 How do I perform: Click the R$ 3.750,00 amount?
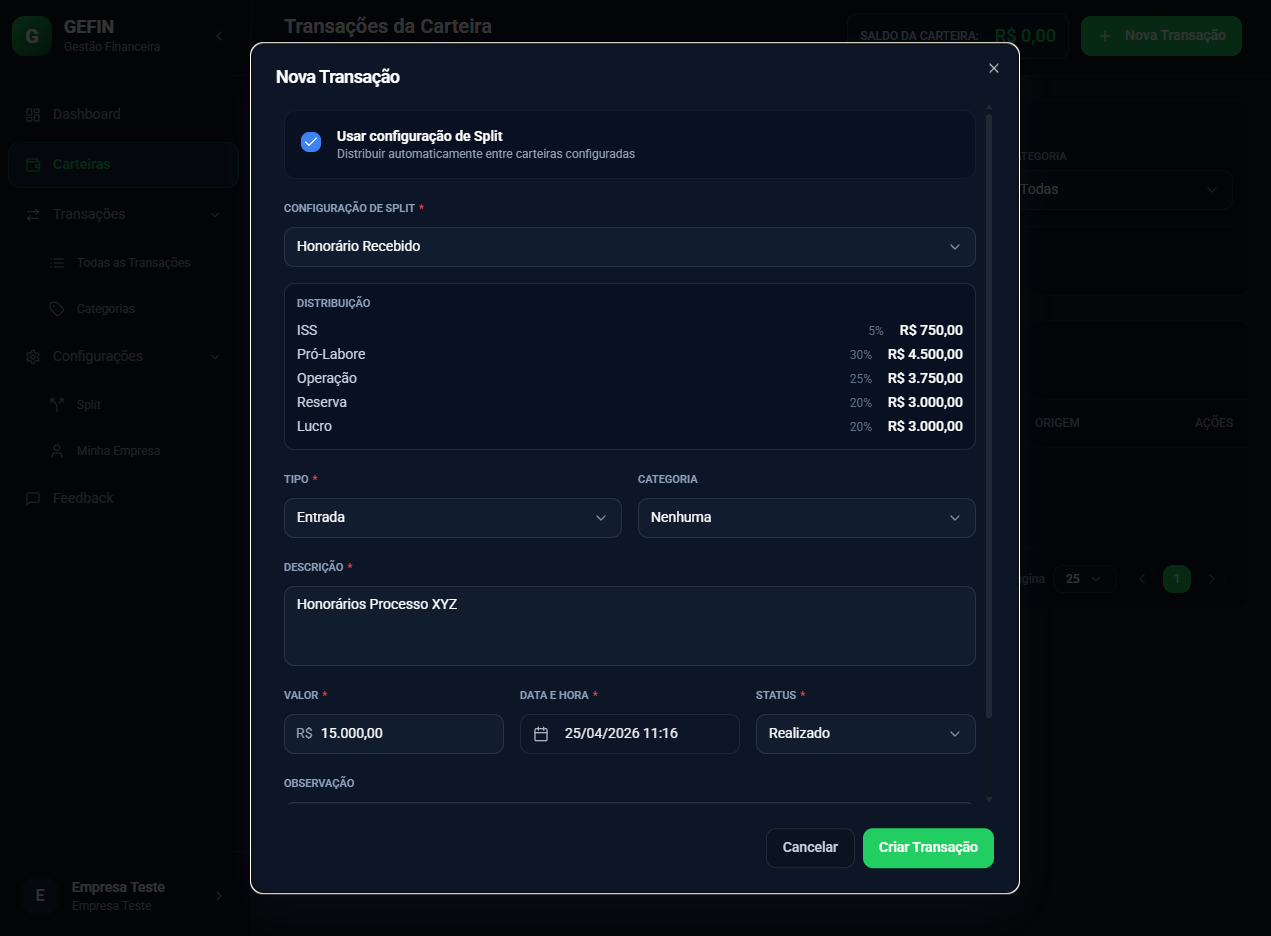pyautogui.click(x=925, y=378)
